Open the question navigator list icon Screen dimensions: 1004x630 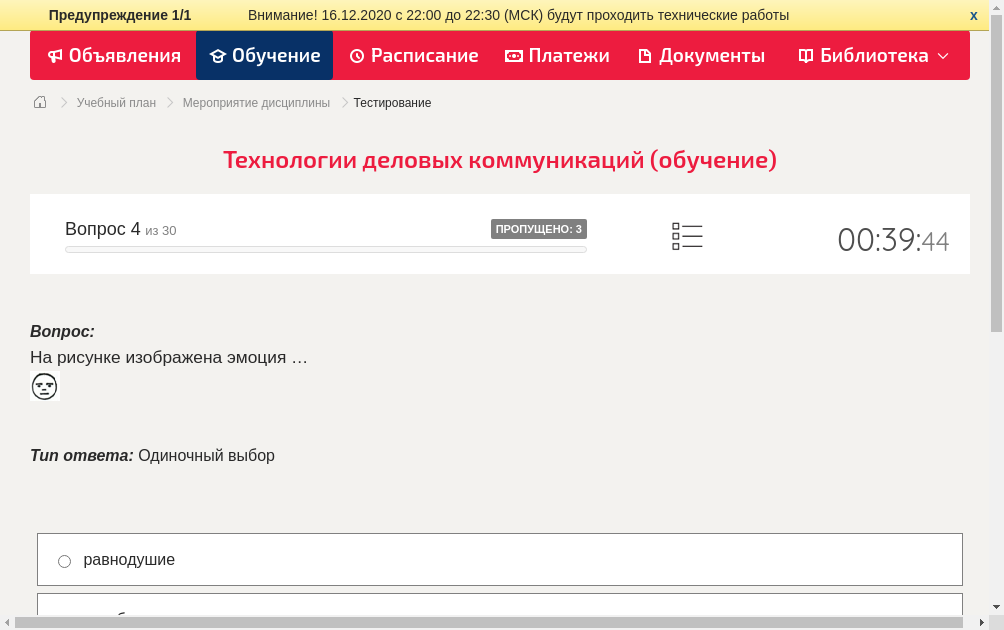(687, 235)
